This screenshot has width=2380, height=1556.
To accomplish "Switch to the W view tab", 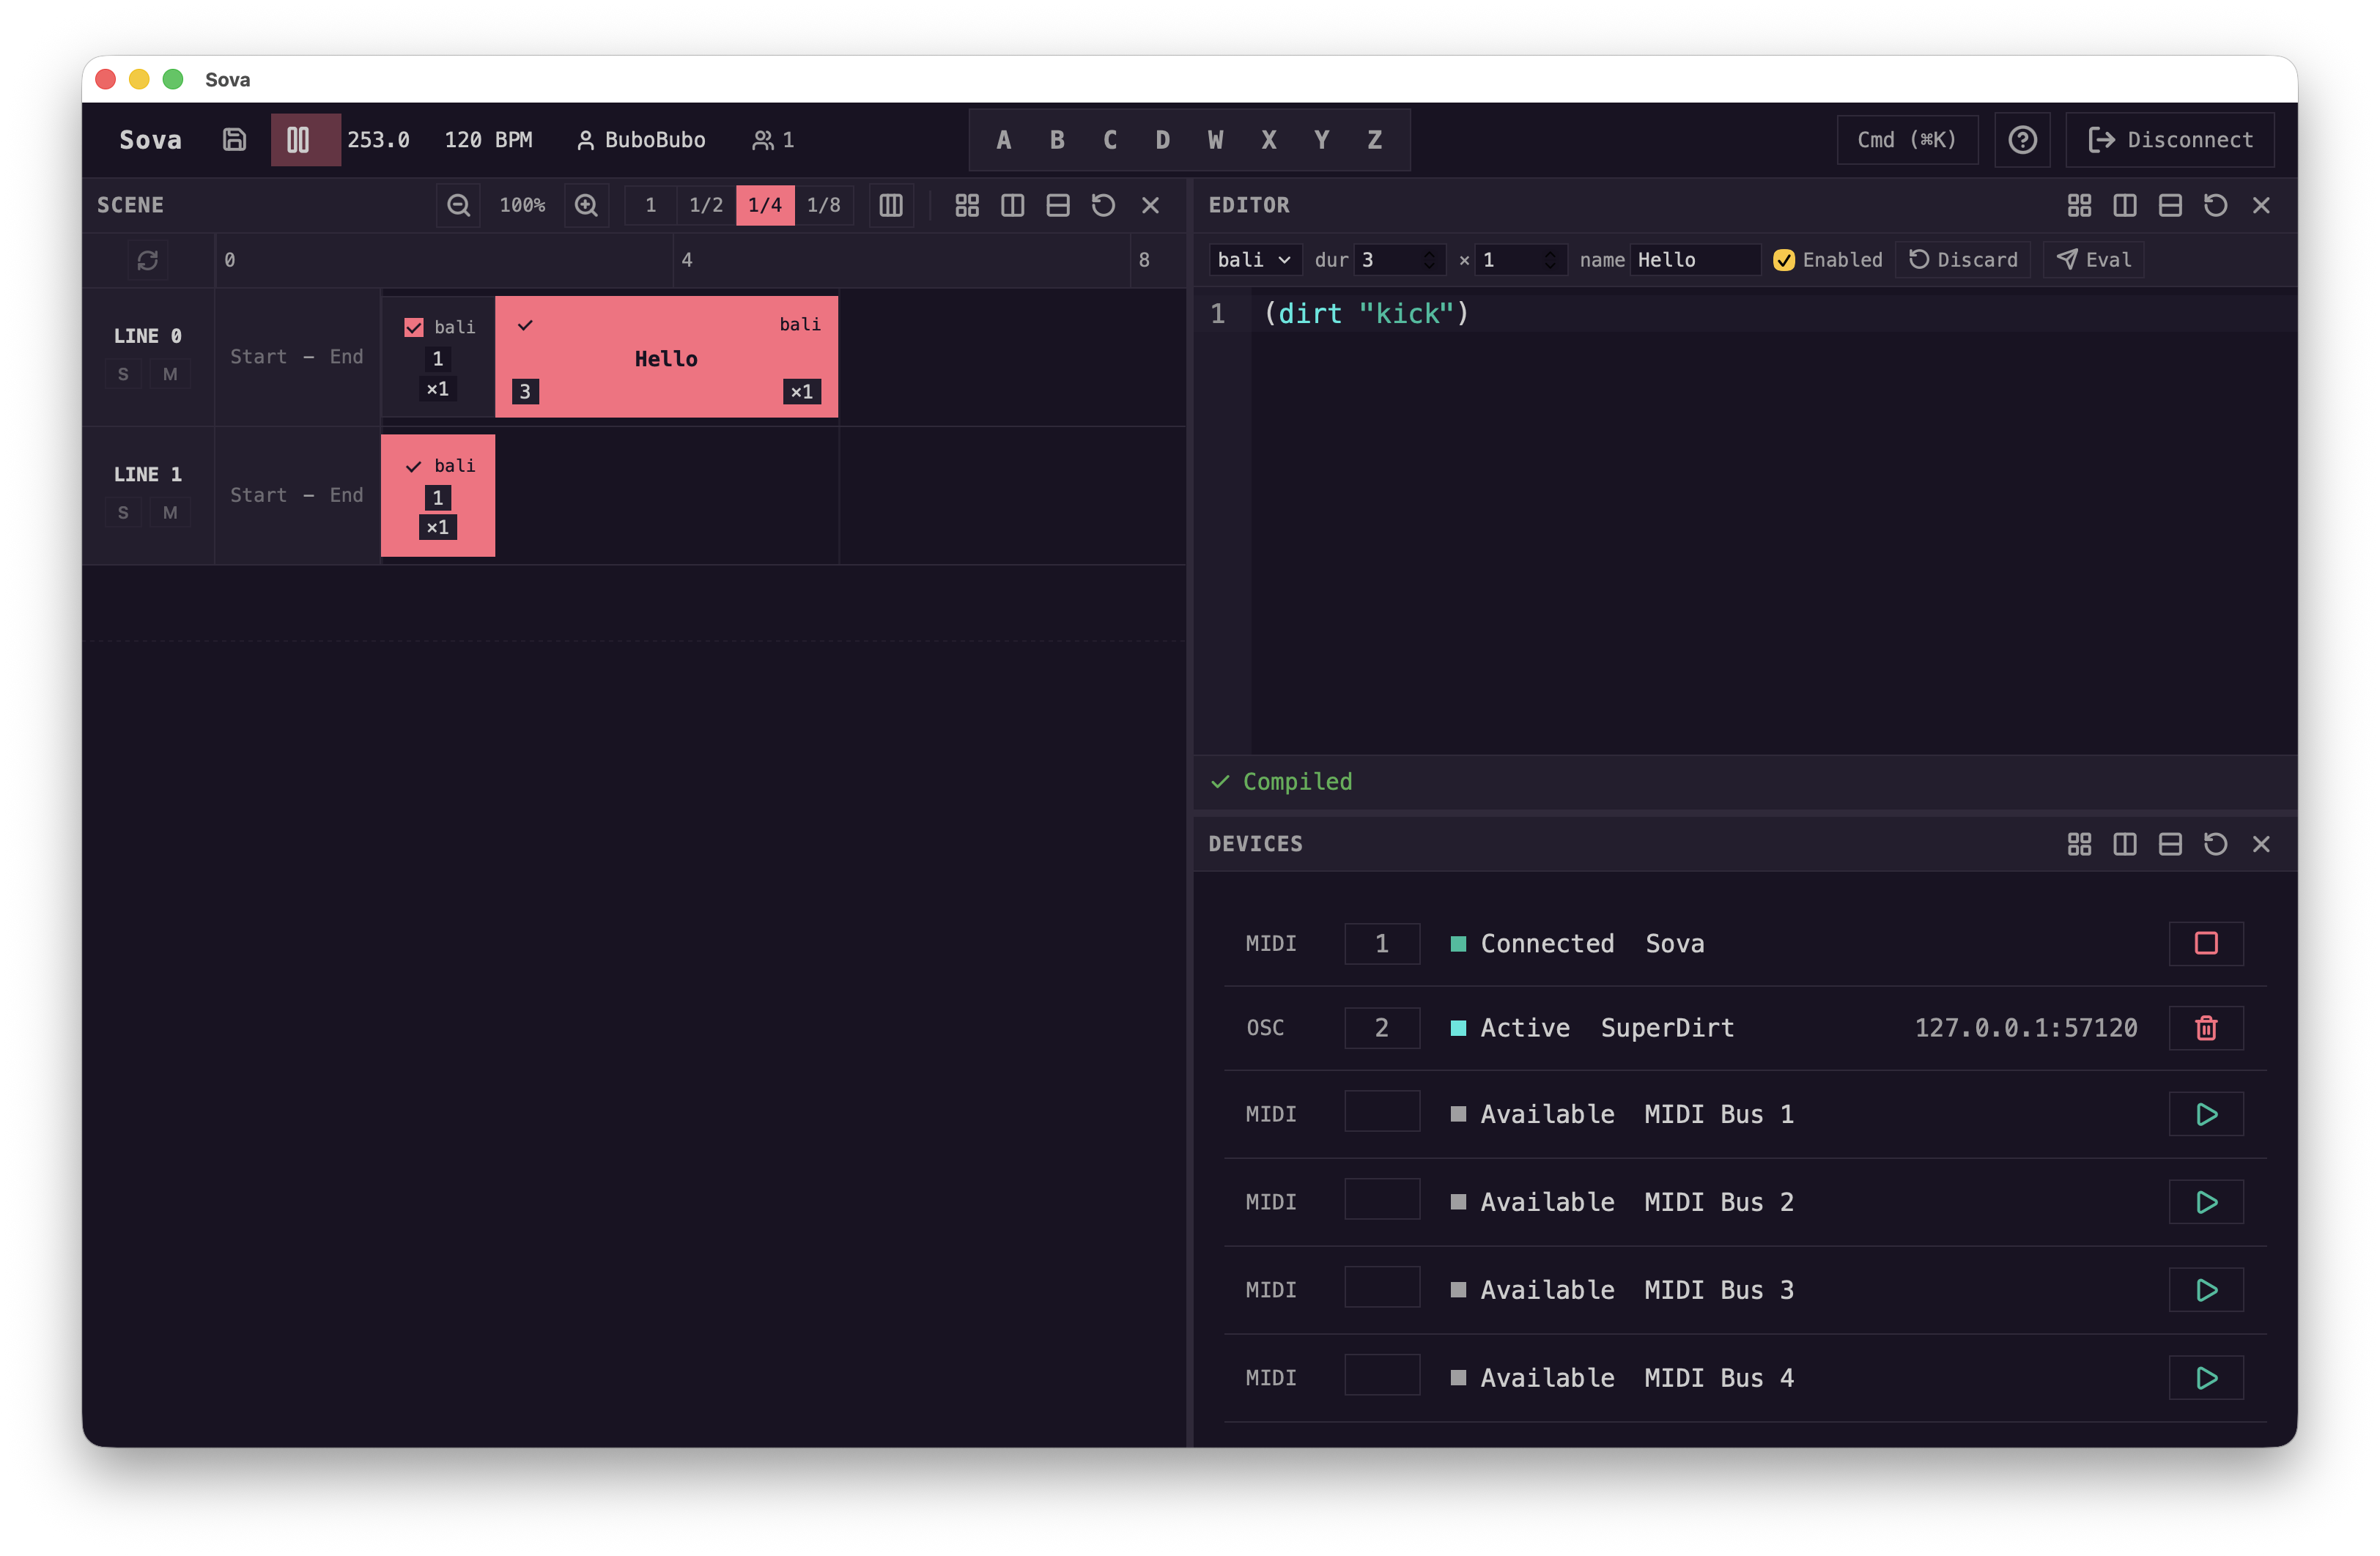I will click(1215, 140).
